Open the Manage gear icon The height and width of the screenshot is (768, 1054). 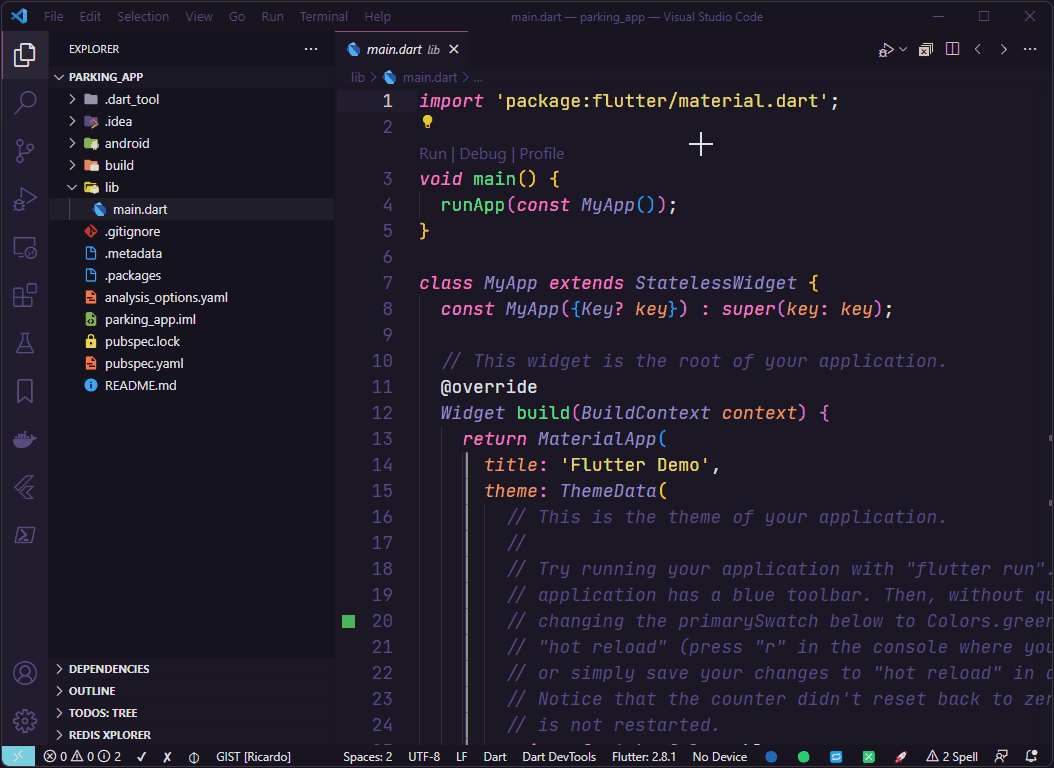(24, 721)
